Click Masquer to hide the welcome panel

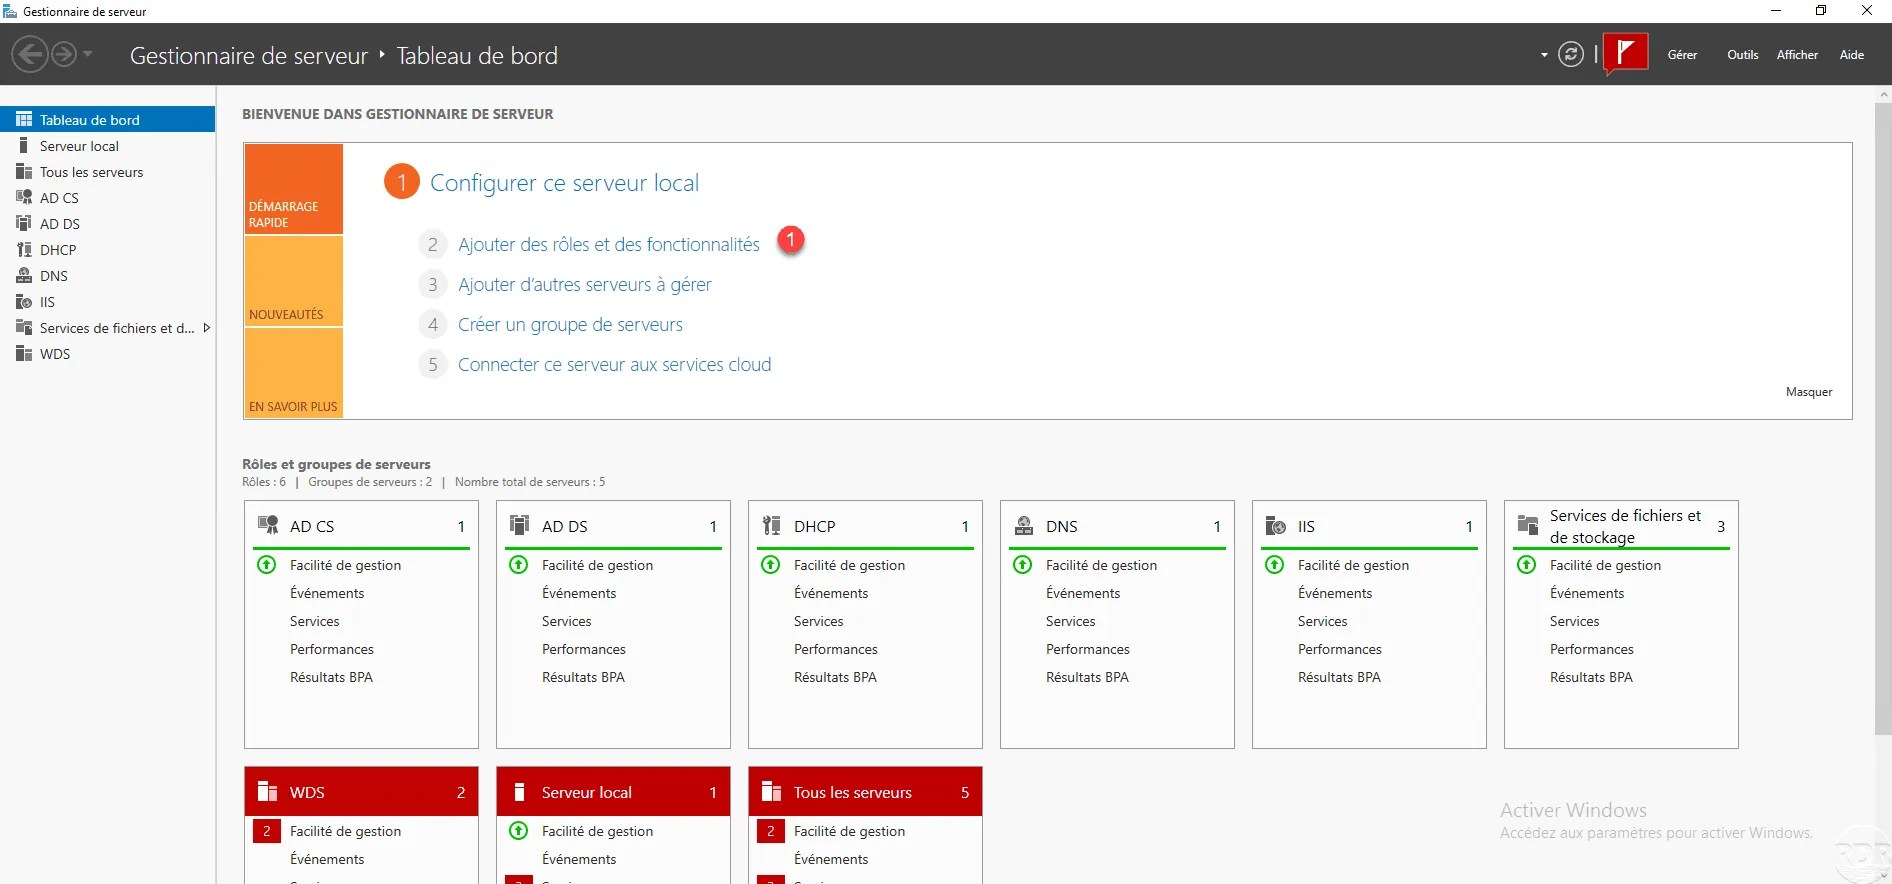[1808, 392]
